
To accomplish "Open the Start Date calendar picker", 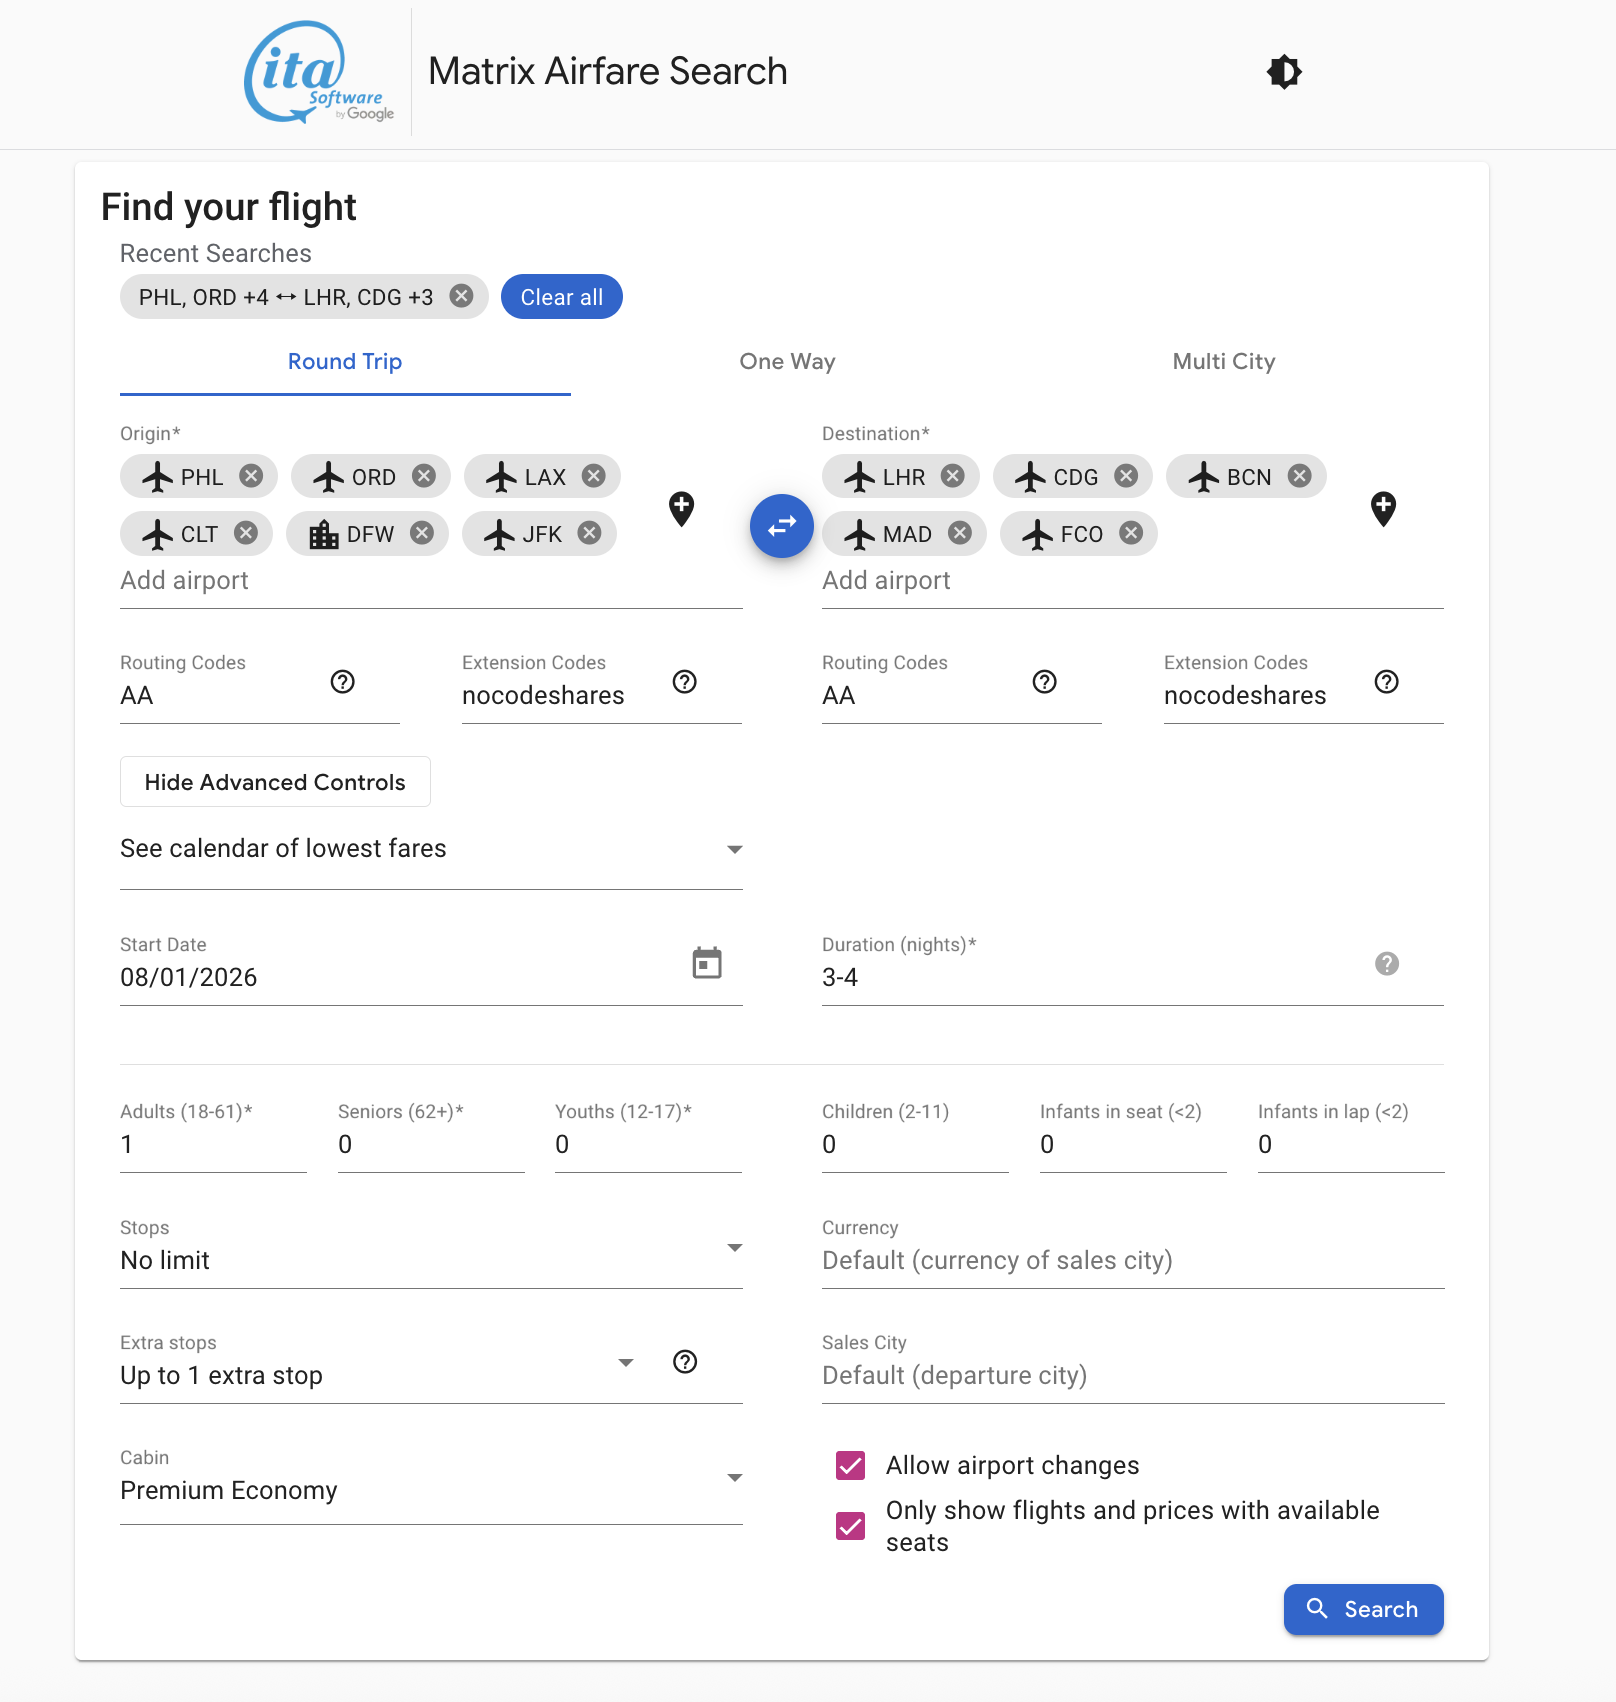I will [x=707, y=963].
